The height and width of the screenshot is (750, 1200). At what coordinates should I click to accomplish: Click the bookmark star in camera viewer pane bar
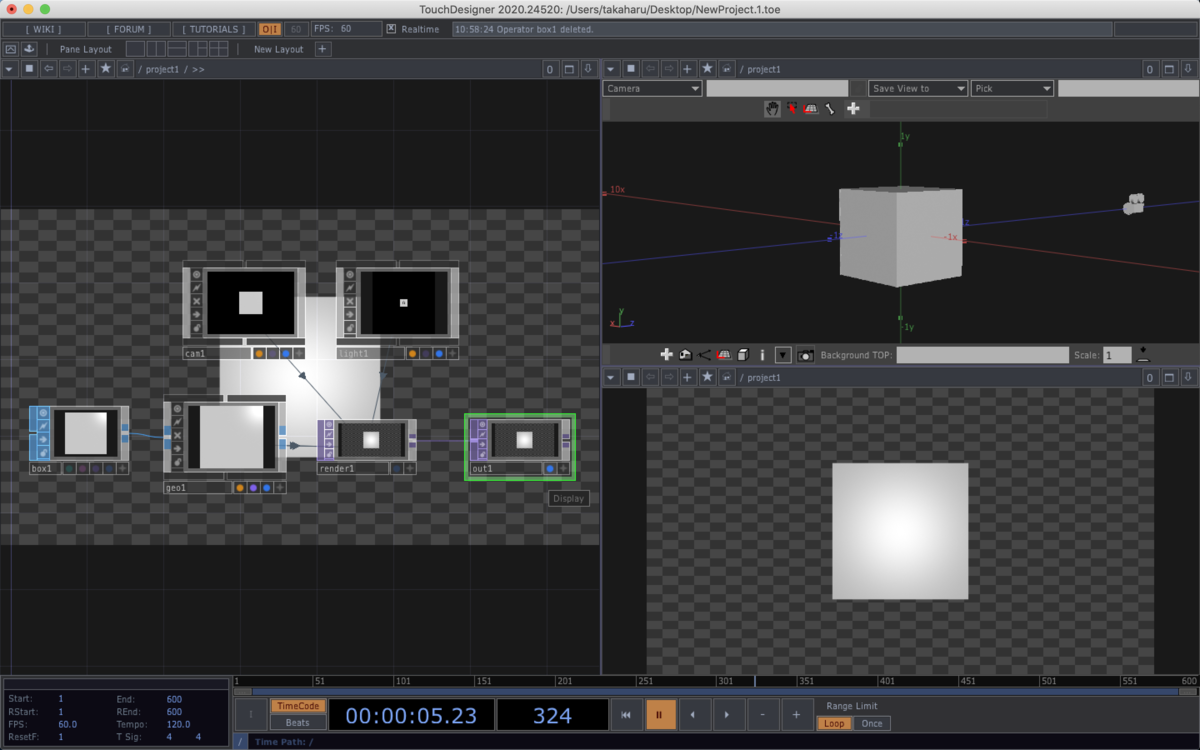(x=707, y=69)
